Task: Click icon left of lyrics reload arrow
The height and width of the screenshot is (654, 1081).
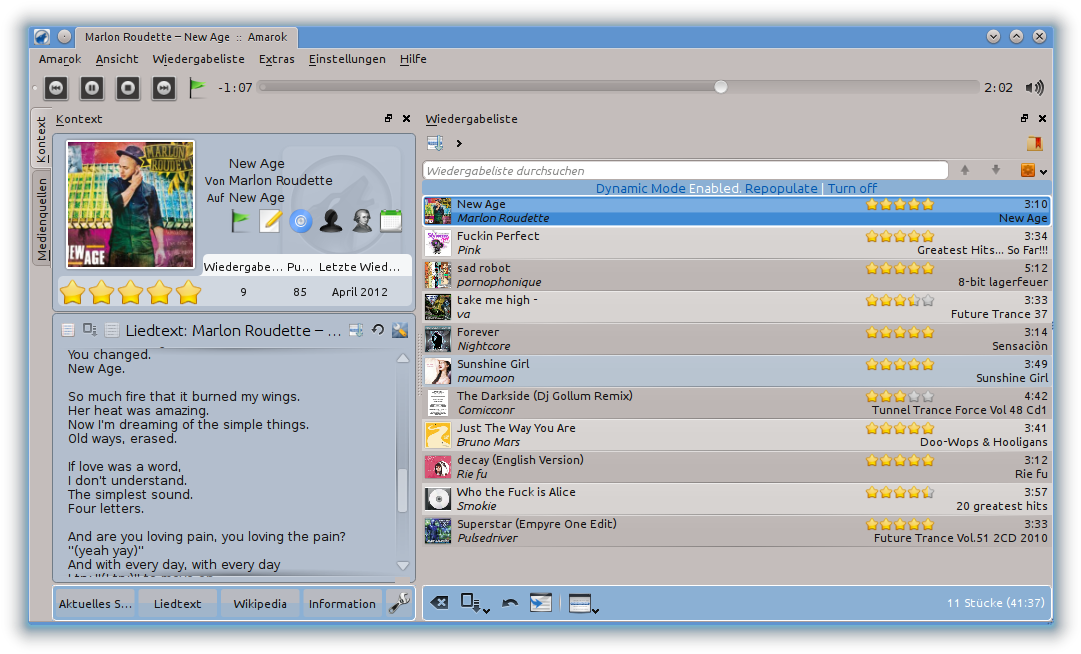Action: 356,330
